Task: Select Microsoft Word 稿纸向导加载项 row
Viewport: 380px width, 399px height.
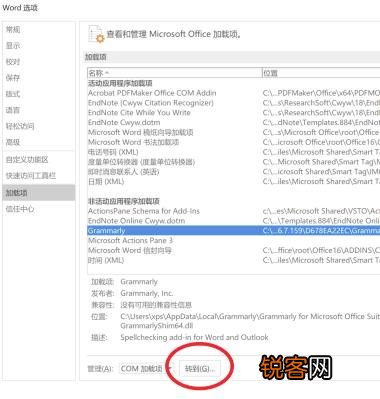Action: click(x=234, y=132)
